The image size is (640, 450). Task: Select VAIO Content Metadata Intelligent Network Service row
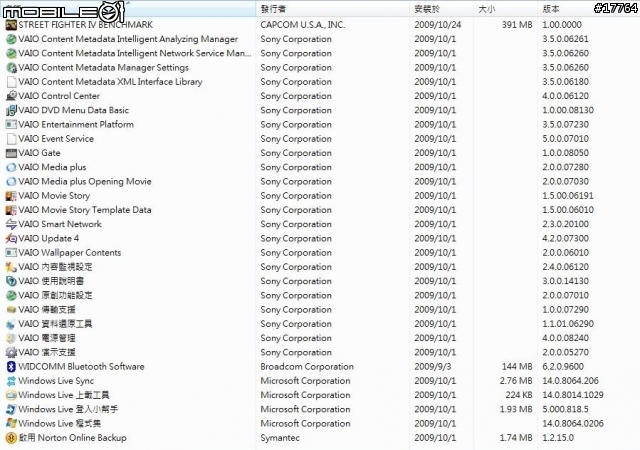pos(320,53)
